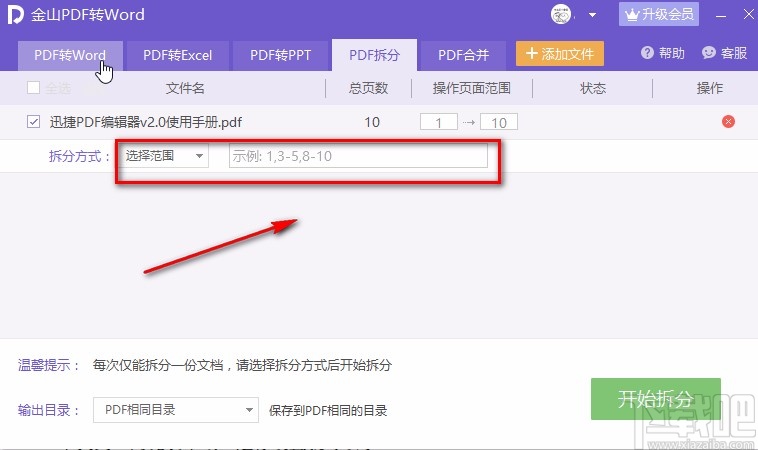Remove the file with red delete icon
The height and width of the screenshot is (450, 758).
(x=728, y=121)
